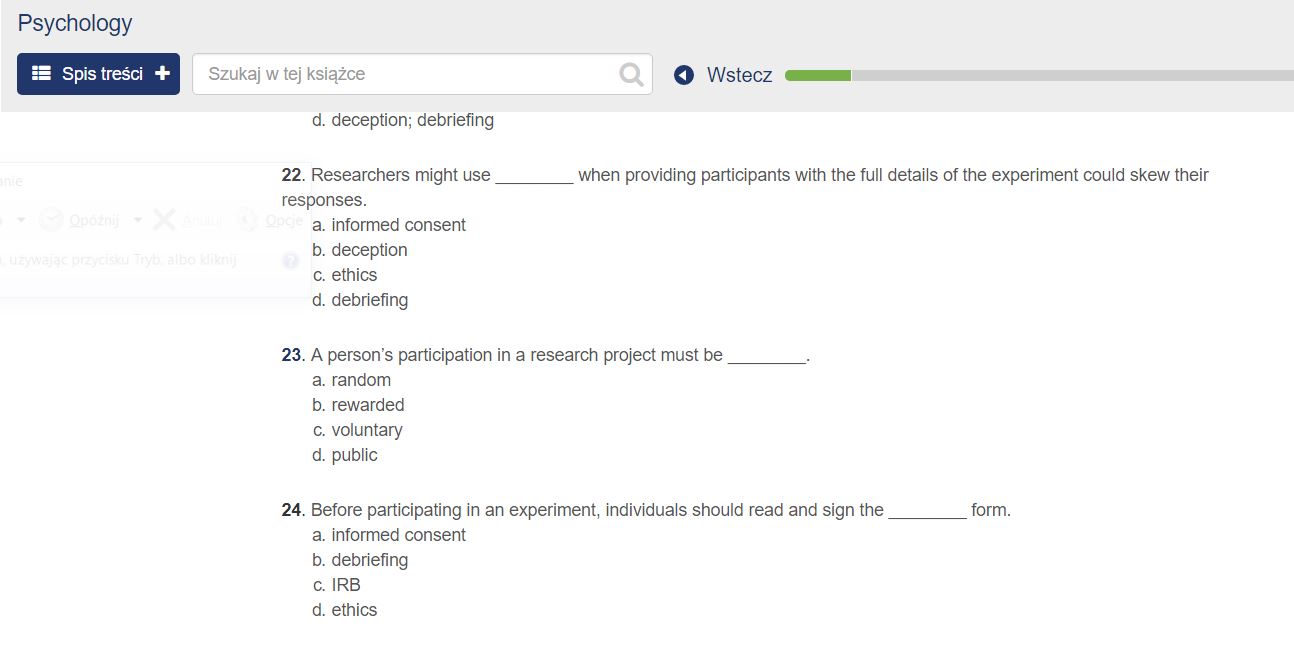Click the Opóźnij command

click(x=94, y=219)
